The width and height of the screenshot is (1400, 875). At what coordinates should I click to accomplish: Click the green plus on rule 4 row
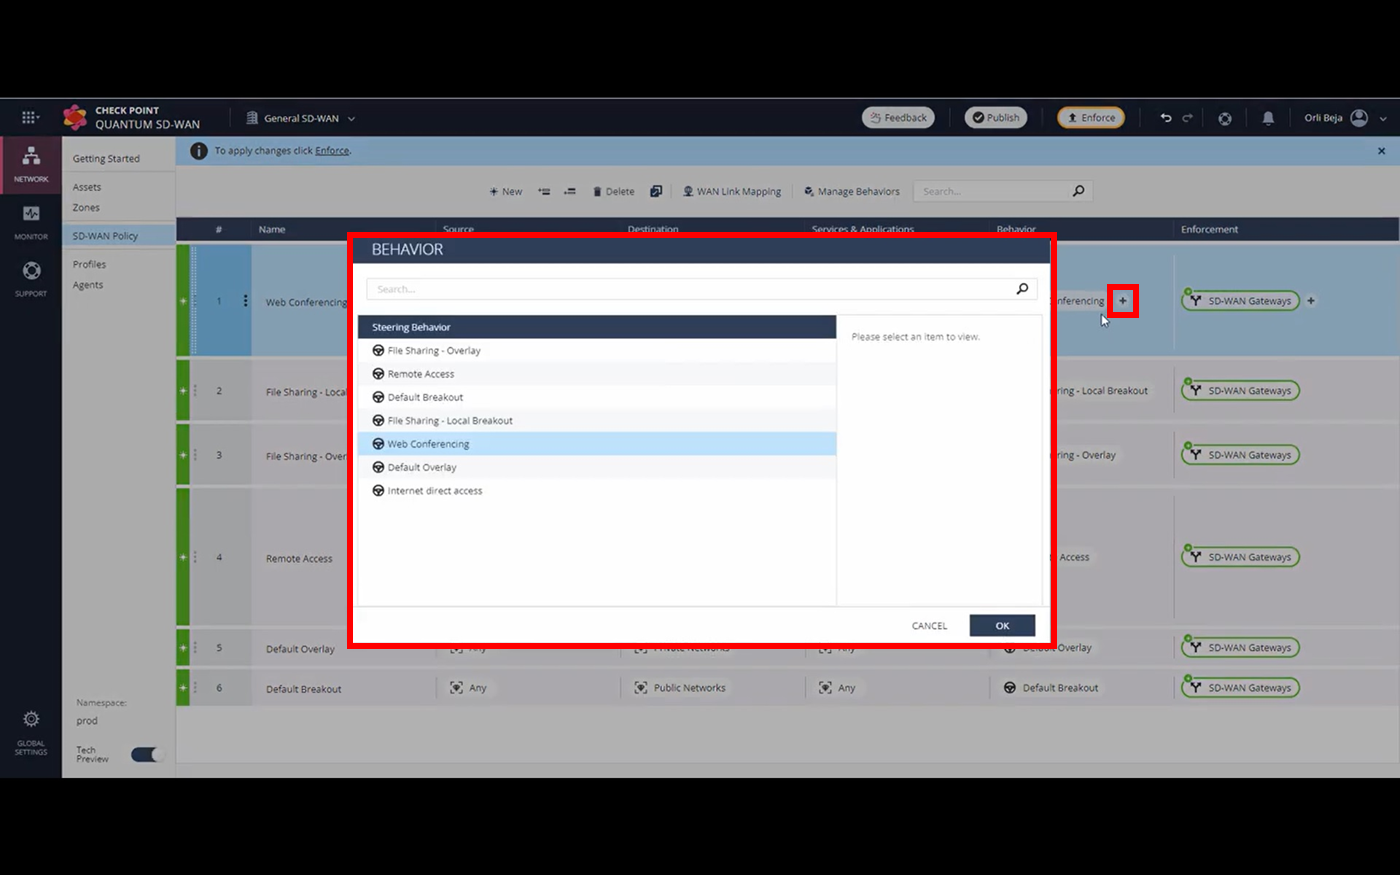(x=183, y=557)
